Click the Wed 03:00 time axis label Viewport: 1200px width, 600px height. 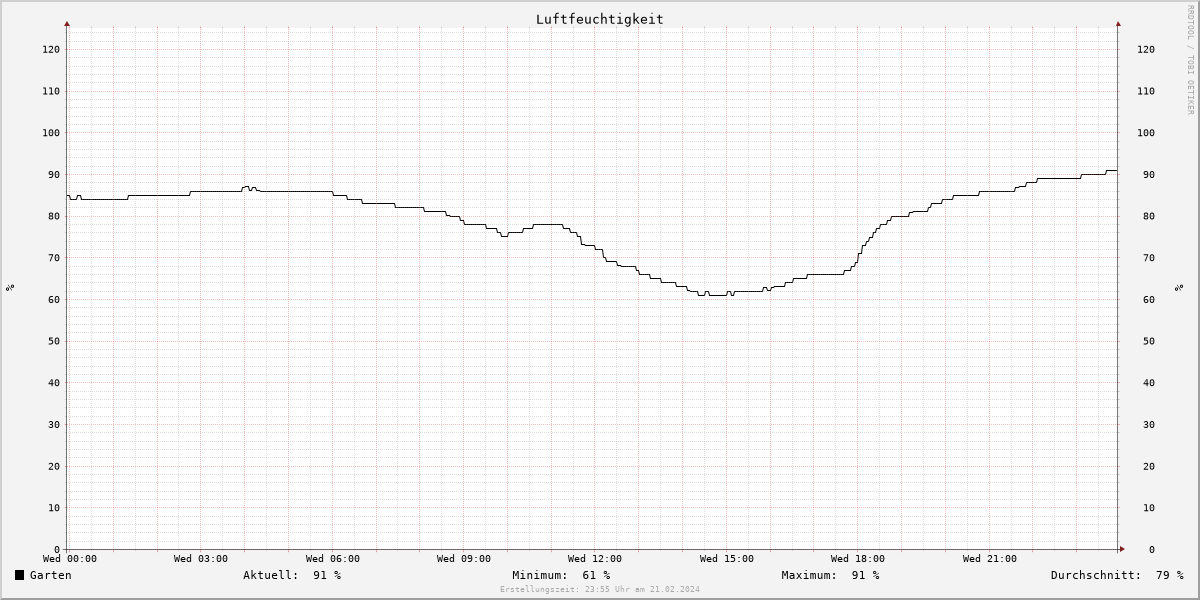pos(201,559)
